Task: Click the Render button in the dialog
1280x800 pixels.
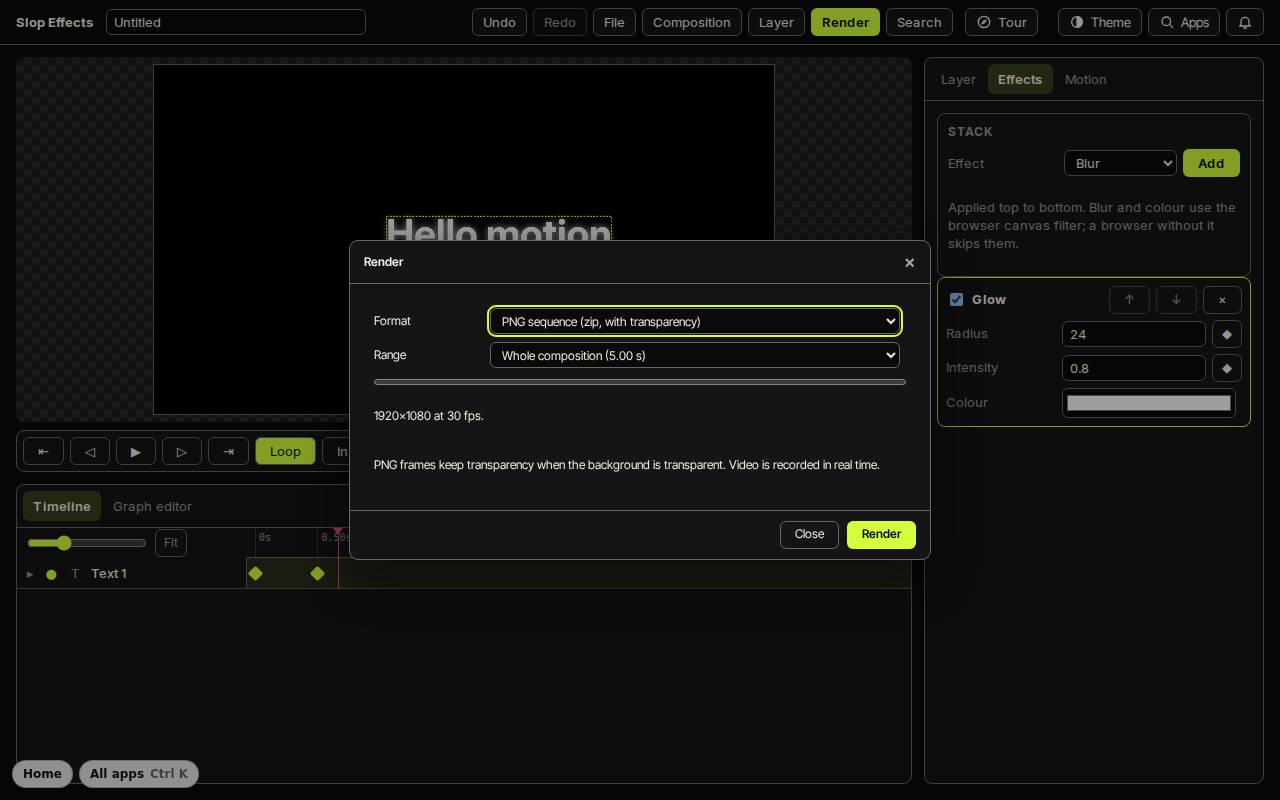Action: (x=881, y=534)
